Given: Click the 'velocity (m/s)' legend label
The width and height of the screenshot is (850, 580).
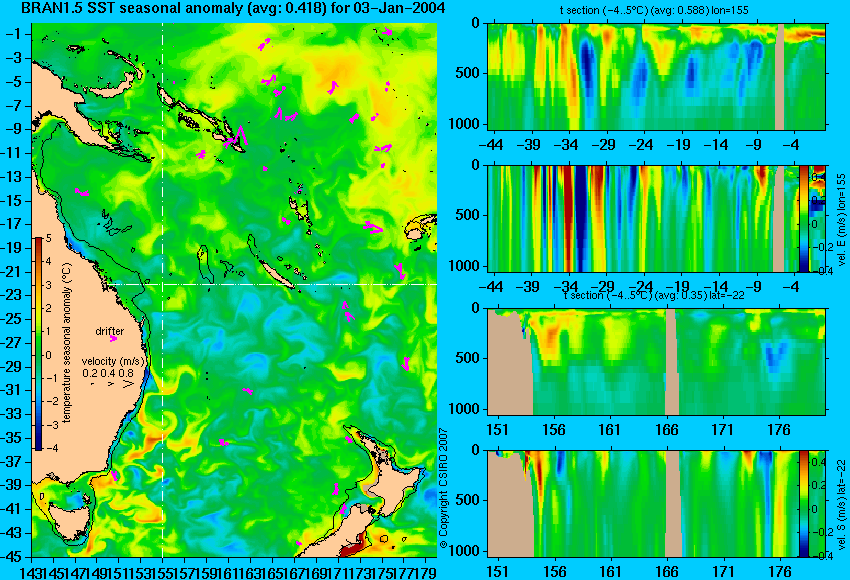Looking at the screenshot, I should (x=113, y=361).
